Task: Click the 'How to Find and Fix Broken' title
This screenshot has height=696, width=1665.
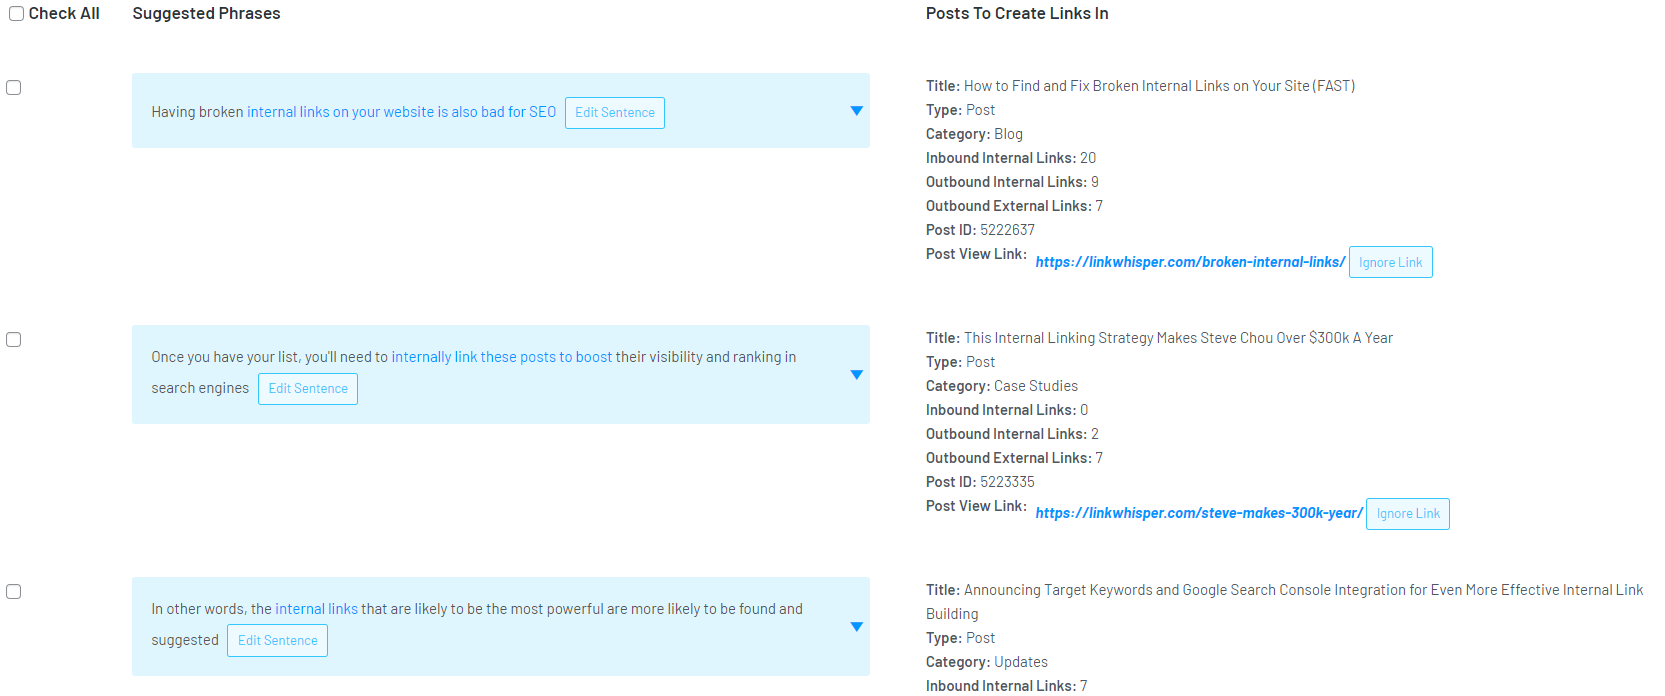Action: tap(1158, 86)
